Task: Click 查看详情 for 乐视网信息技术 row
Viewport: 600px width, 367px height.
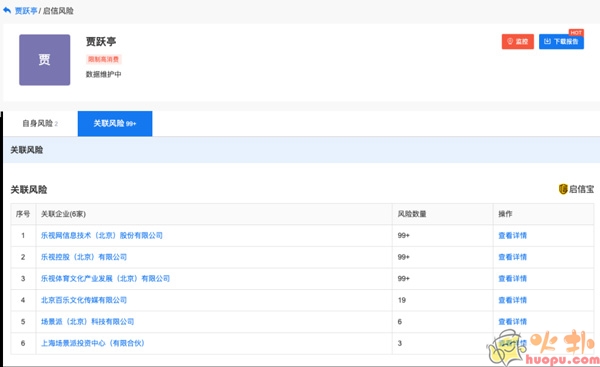Action: tap(512, 235)
